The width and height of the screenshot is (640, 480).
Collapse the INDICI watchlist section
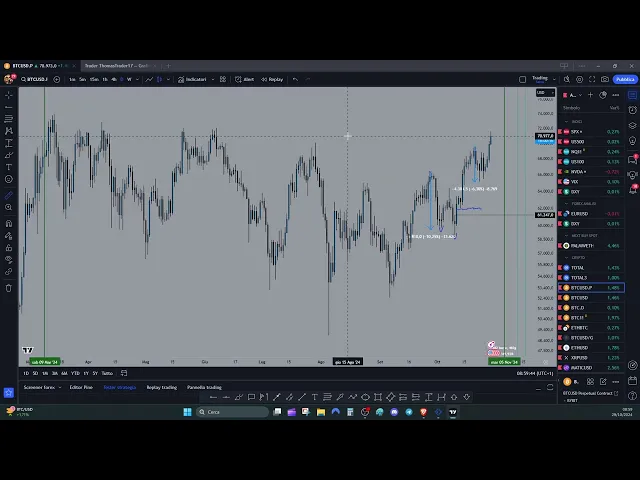(567, 122)
